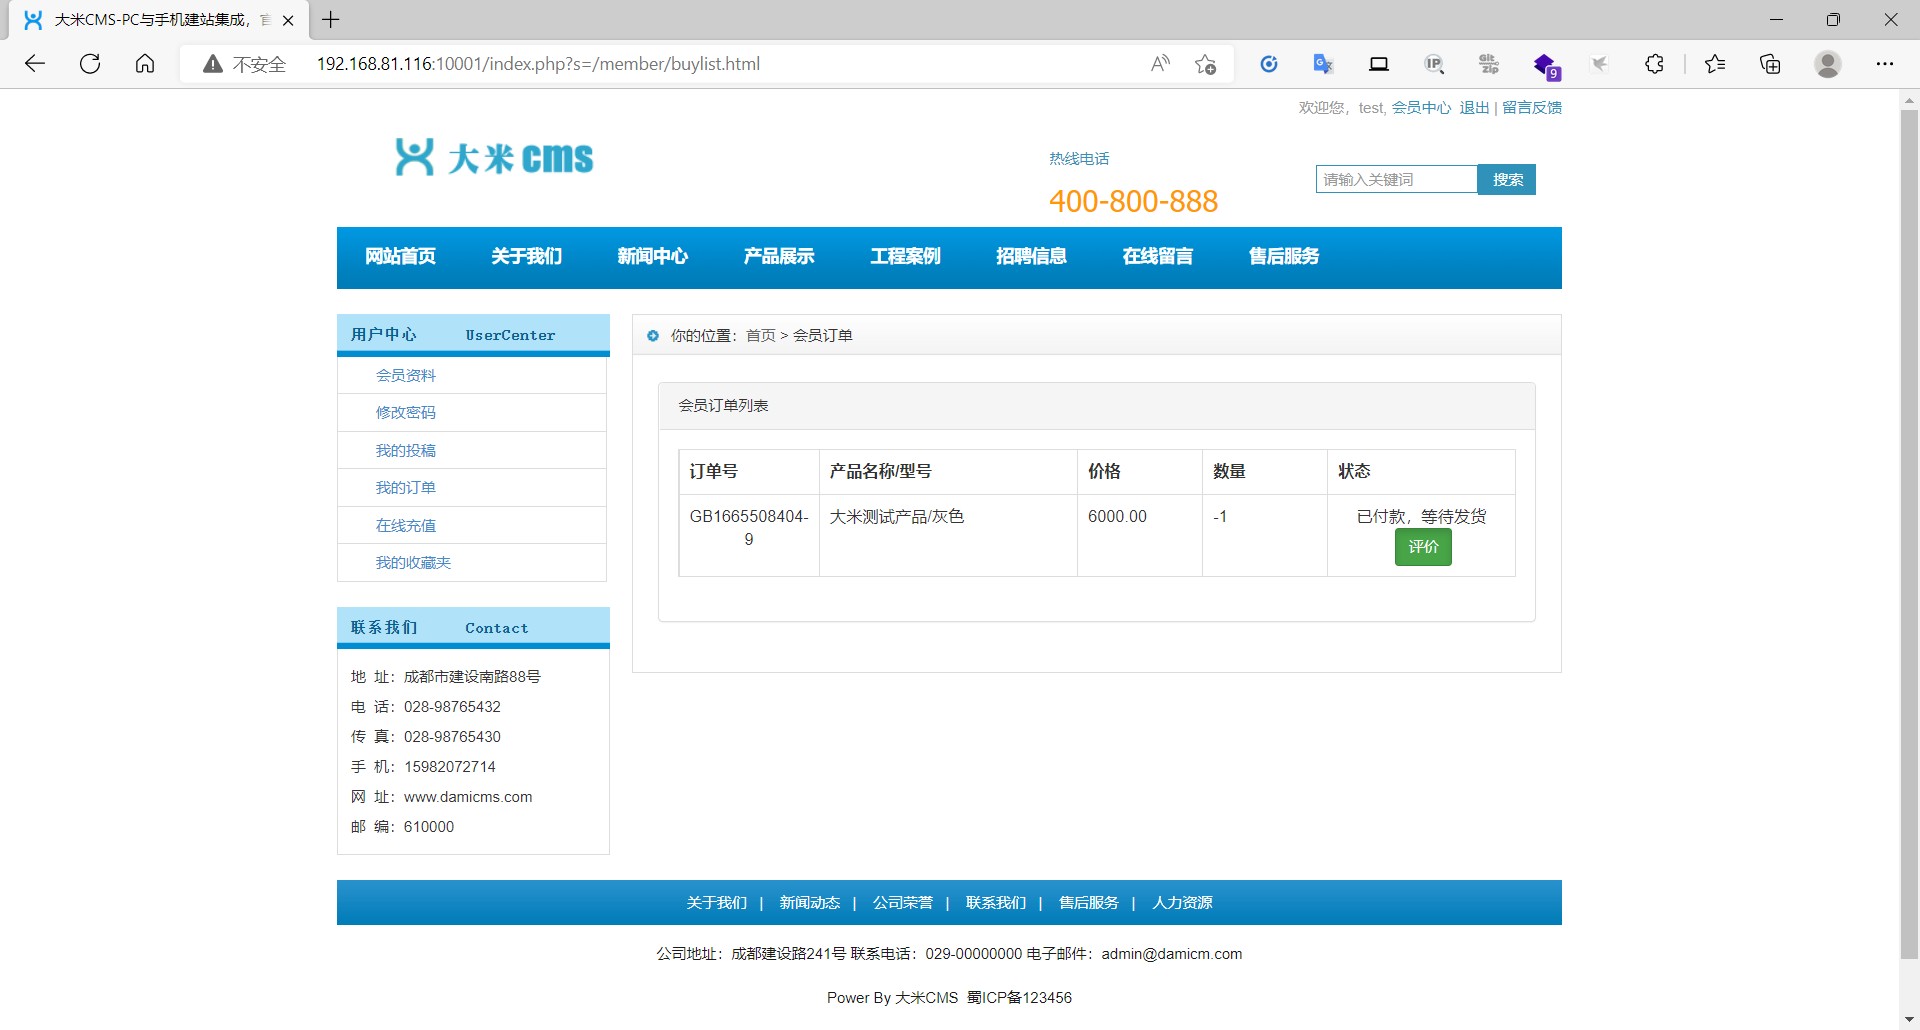
Task: Open 关于我们 in the navigation bar
Action: [526, 257]
